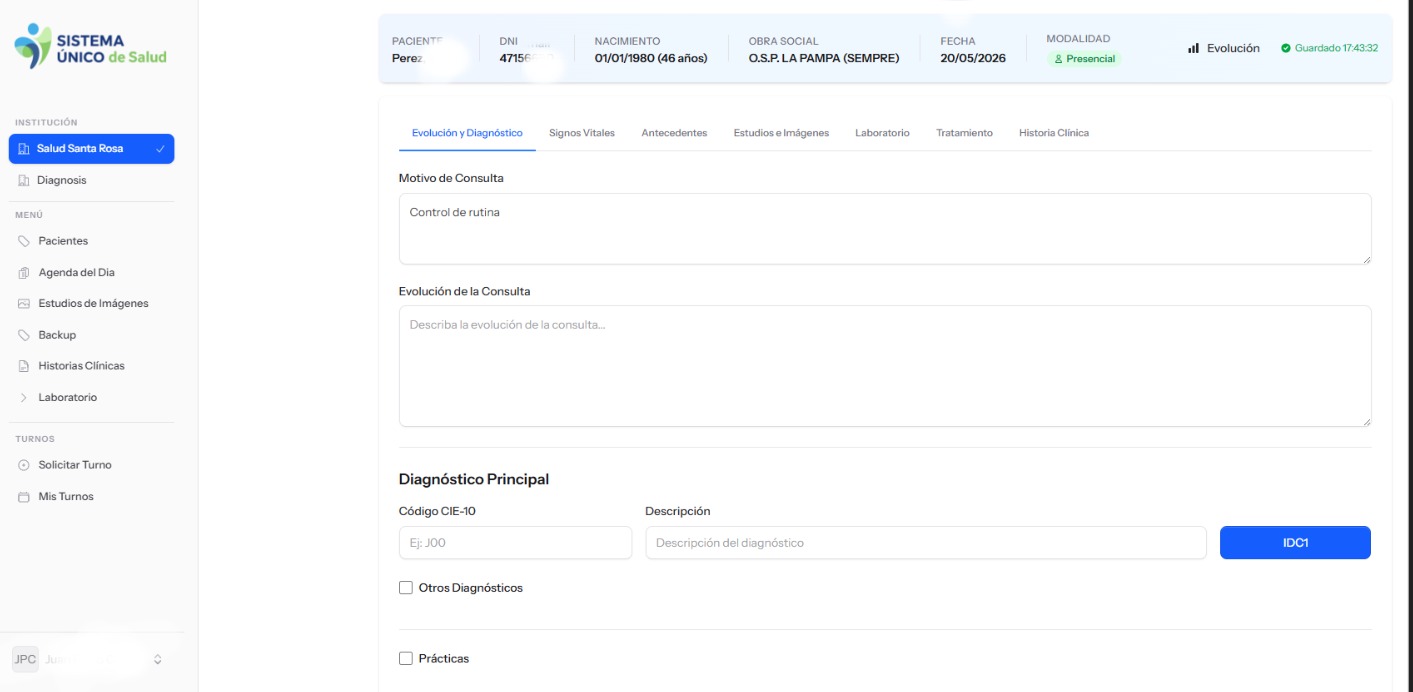This screenshot has height=692, width=1413.
Task: Click the Descripción del diagnóstico field
Action: pos(926,543)
